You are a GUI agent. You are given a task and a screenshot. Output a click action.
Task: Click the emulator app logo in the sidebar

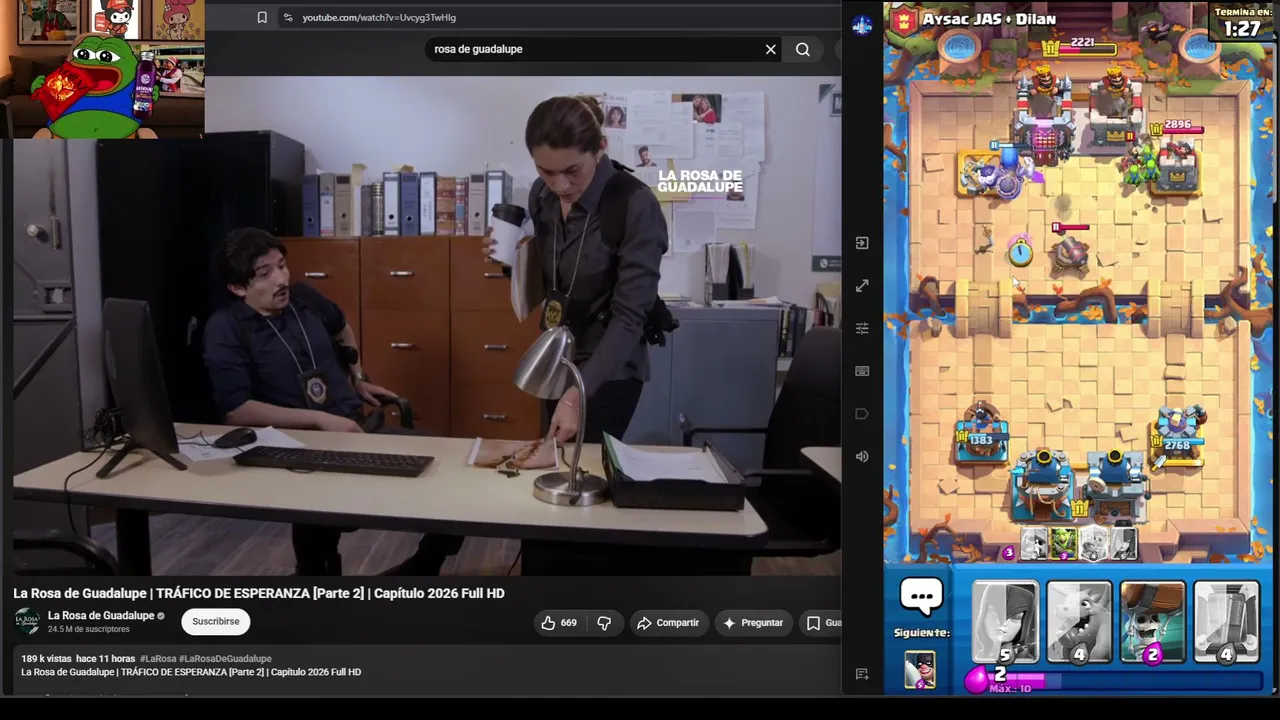(x=862, y=26)
